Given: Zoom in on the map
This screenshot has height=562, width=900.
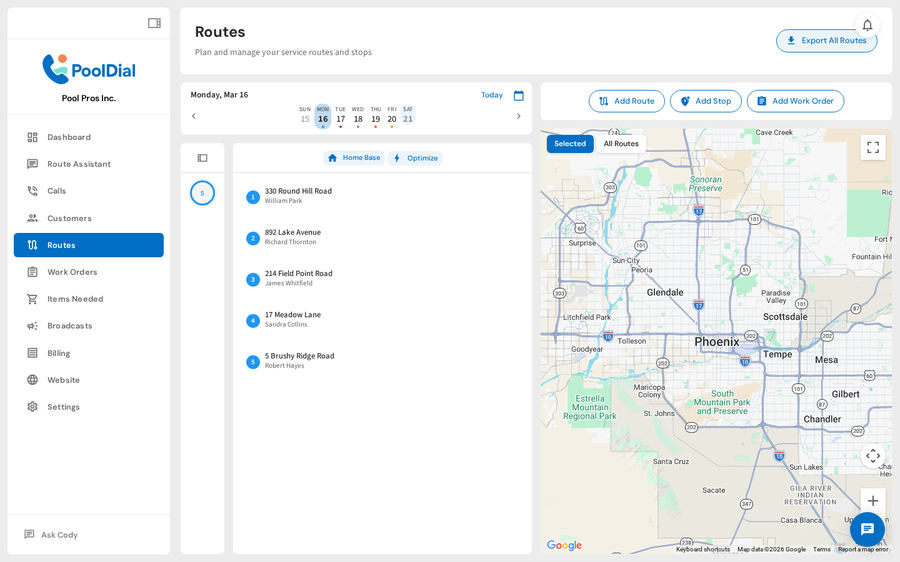Looking at the screenshot, I should coord(872,501).
